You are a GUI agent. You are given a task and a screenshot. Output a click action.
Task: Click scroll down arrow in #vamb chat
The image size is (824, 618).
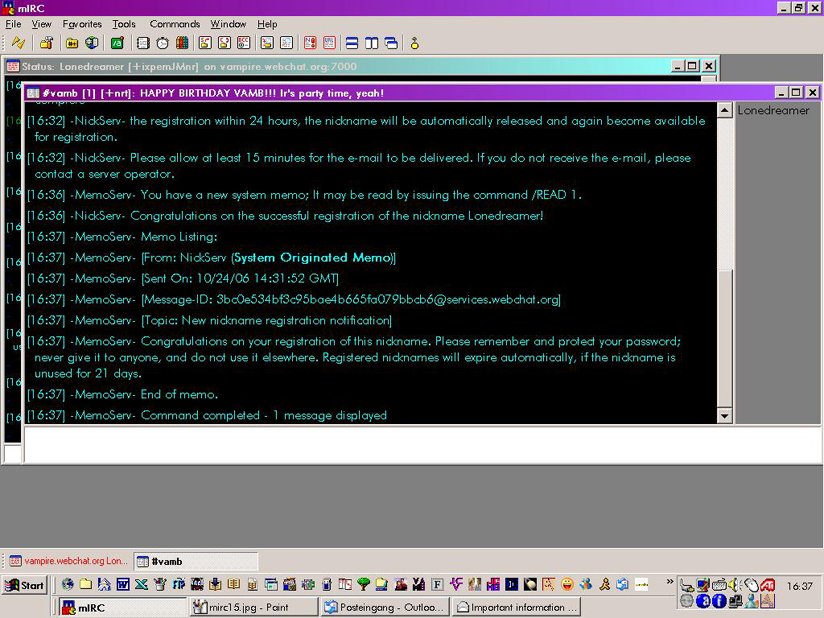click(725, 416)
